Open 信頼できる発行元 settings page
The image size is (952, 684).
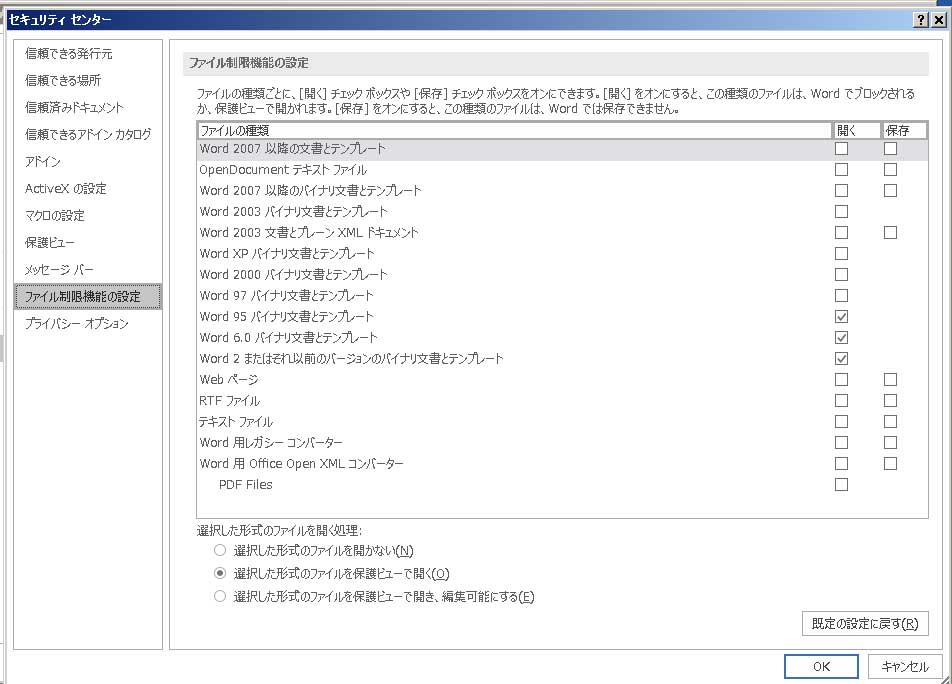[69, 53]
